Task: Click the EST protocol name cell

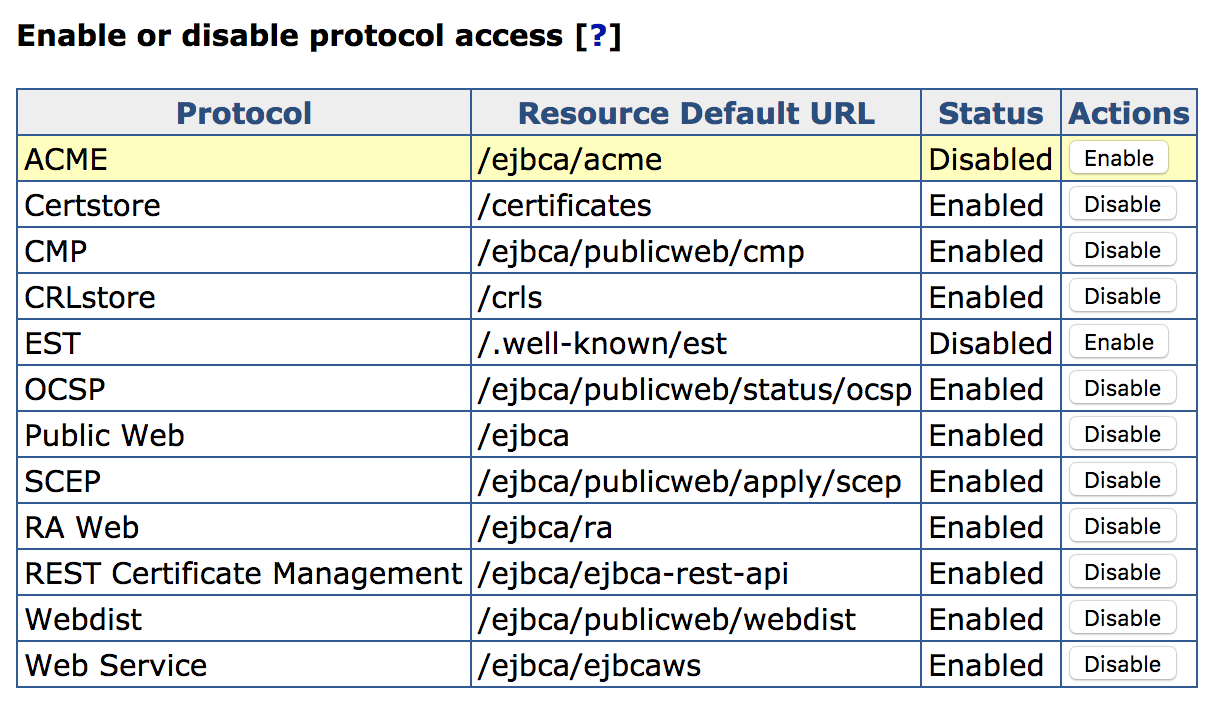Action: click(x=52, y=344)
